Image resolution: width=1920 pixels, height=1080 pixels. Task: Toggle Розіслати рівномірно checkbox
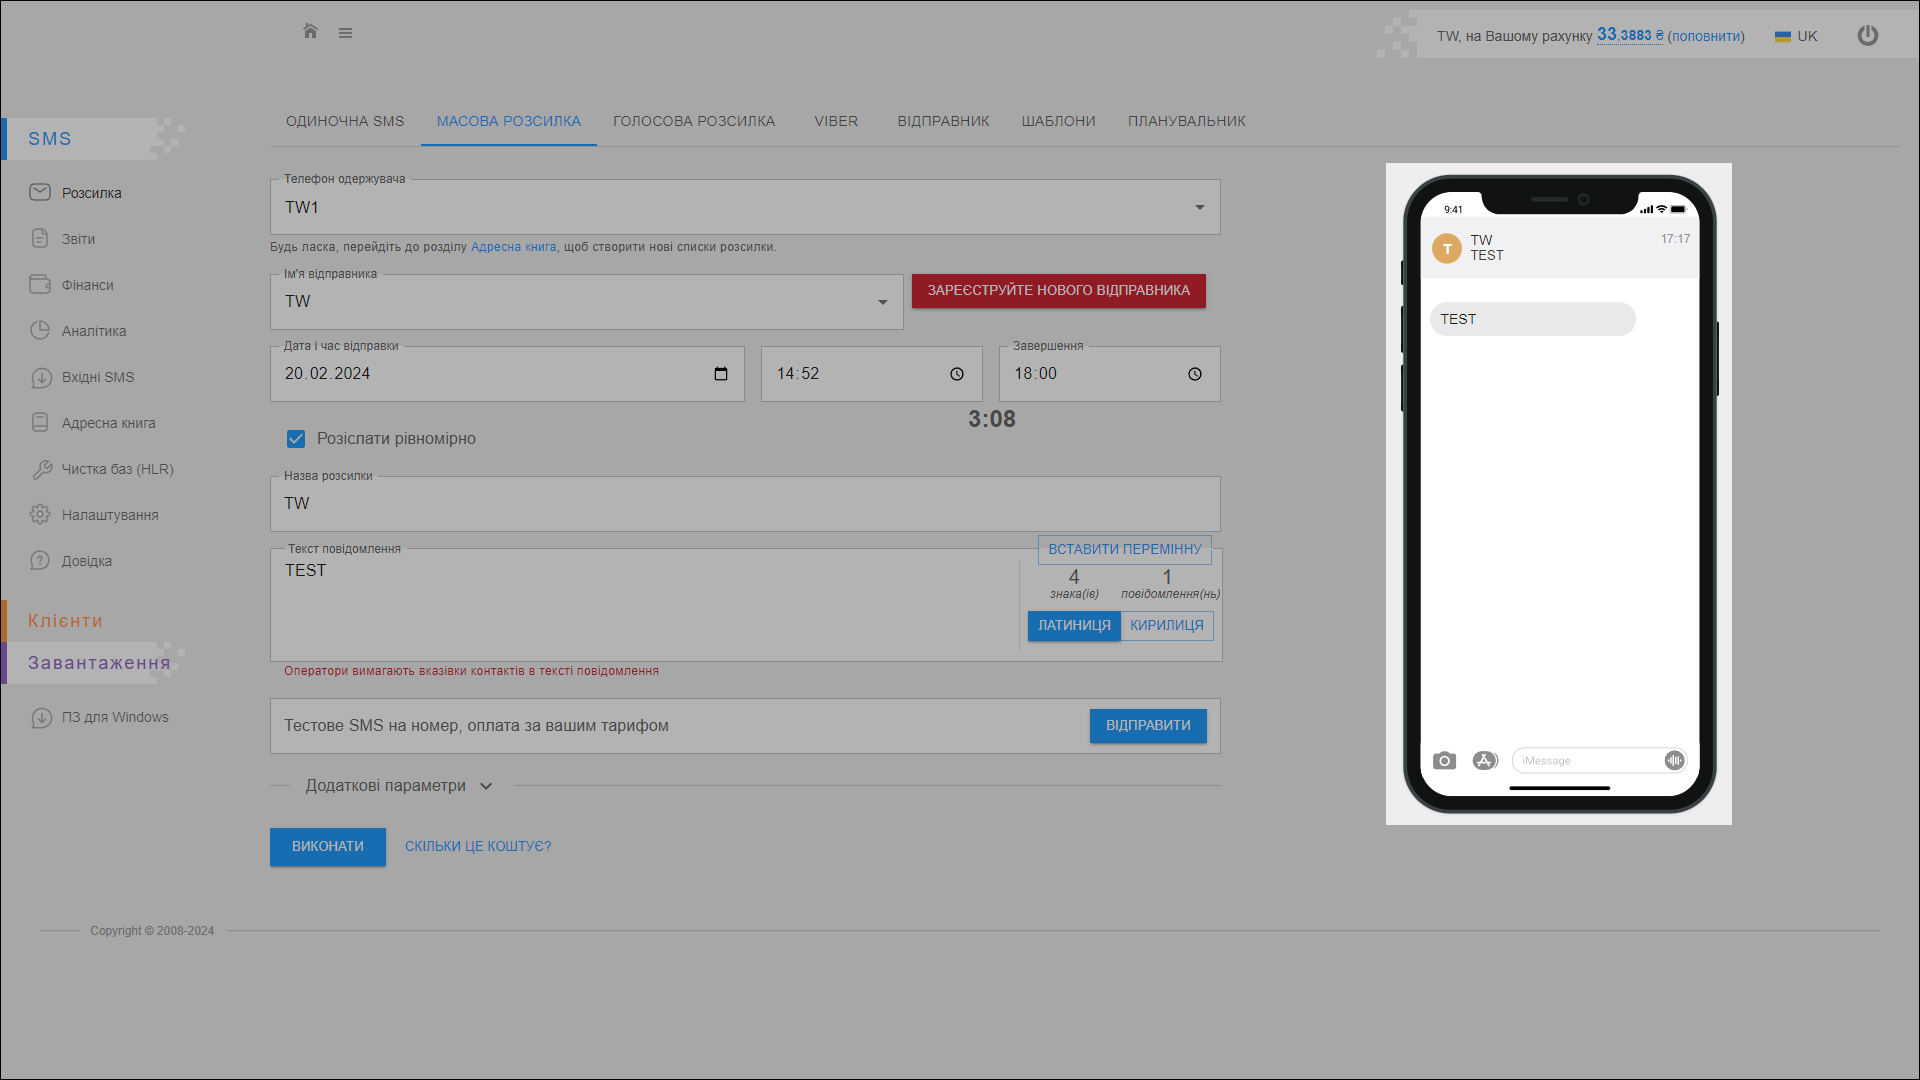296,439
